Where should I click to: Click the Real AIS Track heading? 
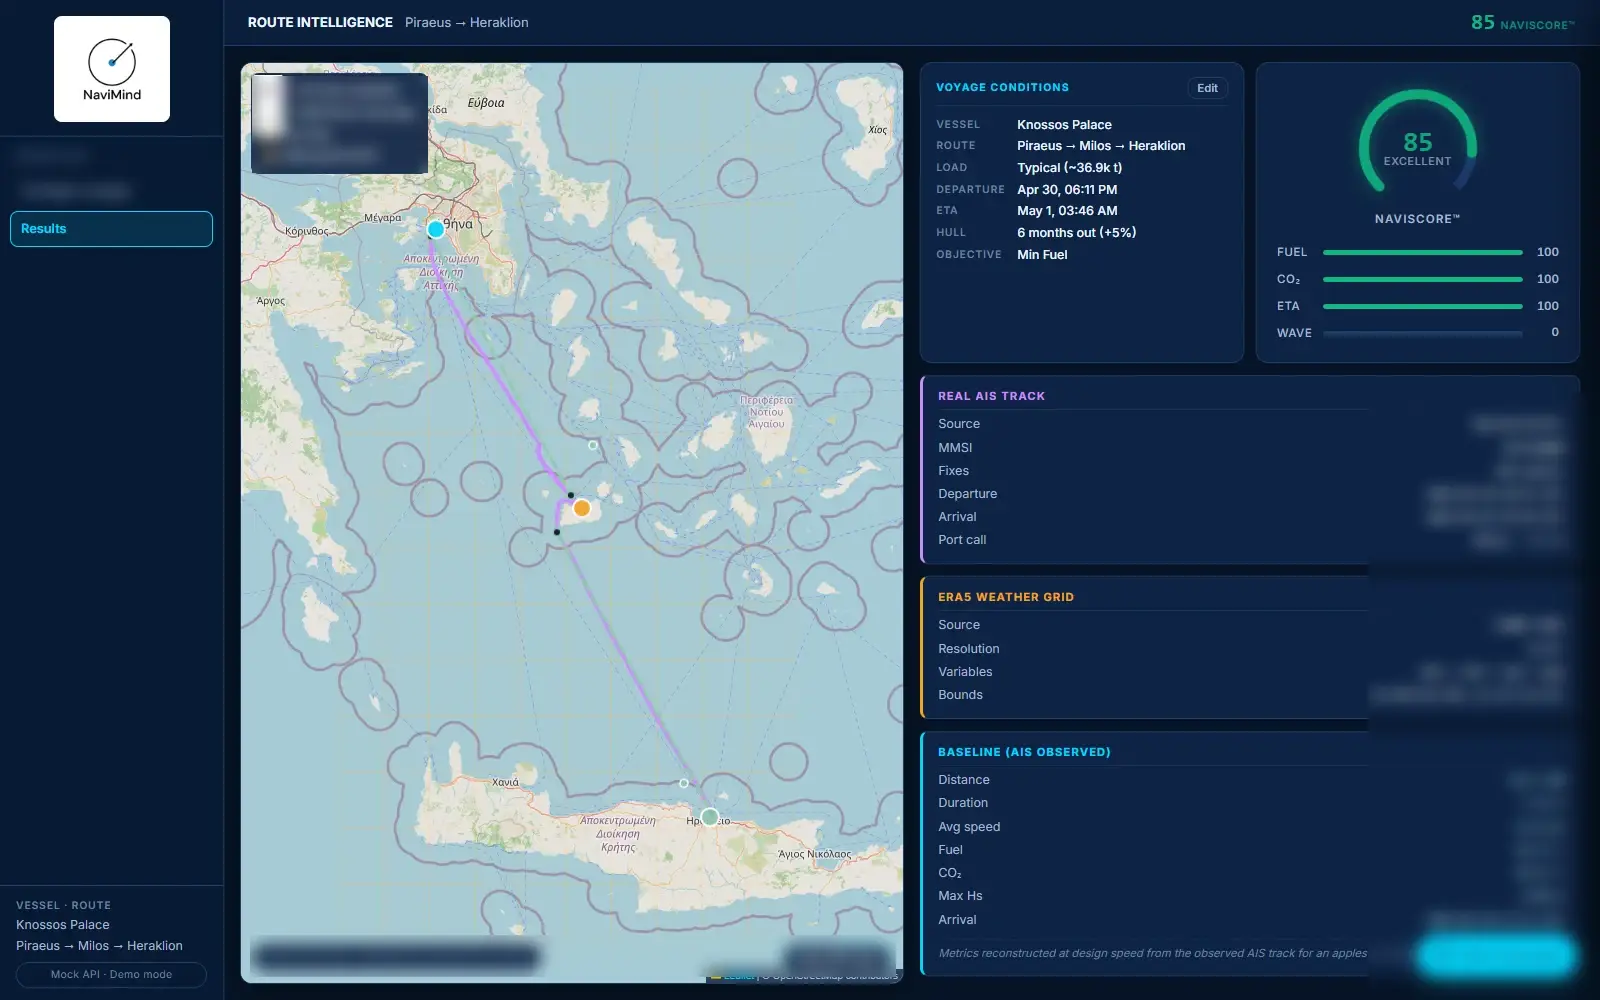[991, 396]
